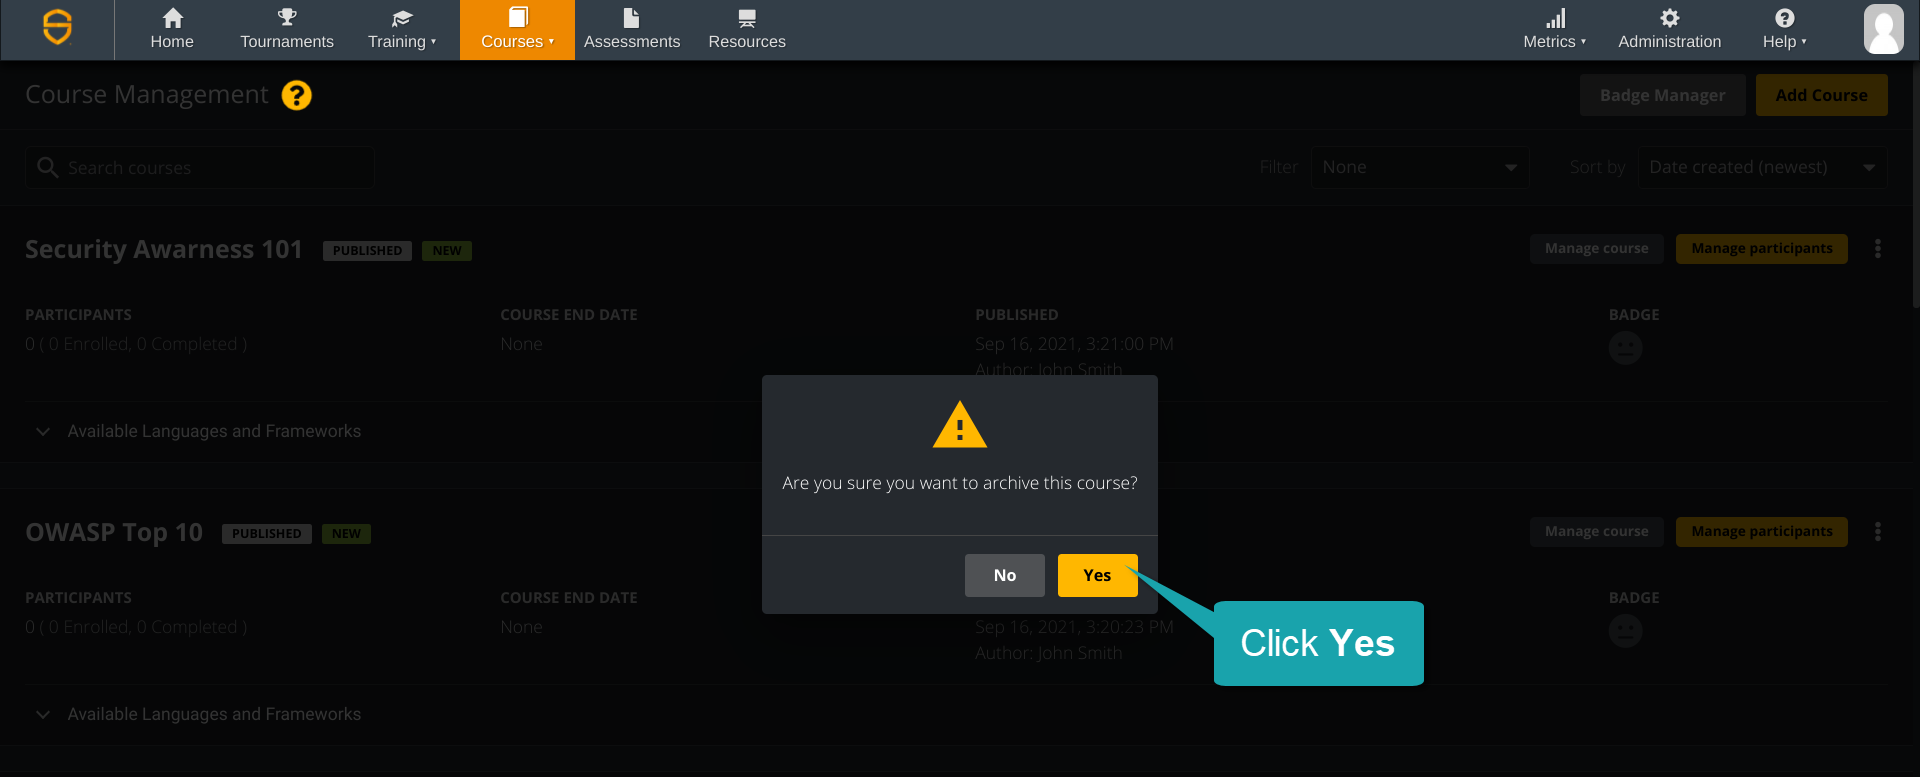Open the Badge Manager

[1663, 95]
